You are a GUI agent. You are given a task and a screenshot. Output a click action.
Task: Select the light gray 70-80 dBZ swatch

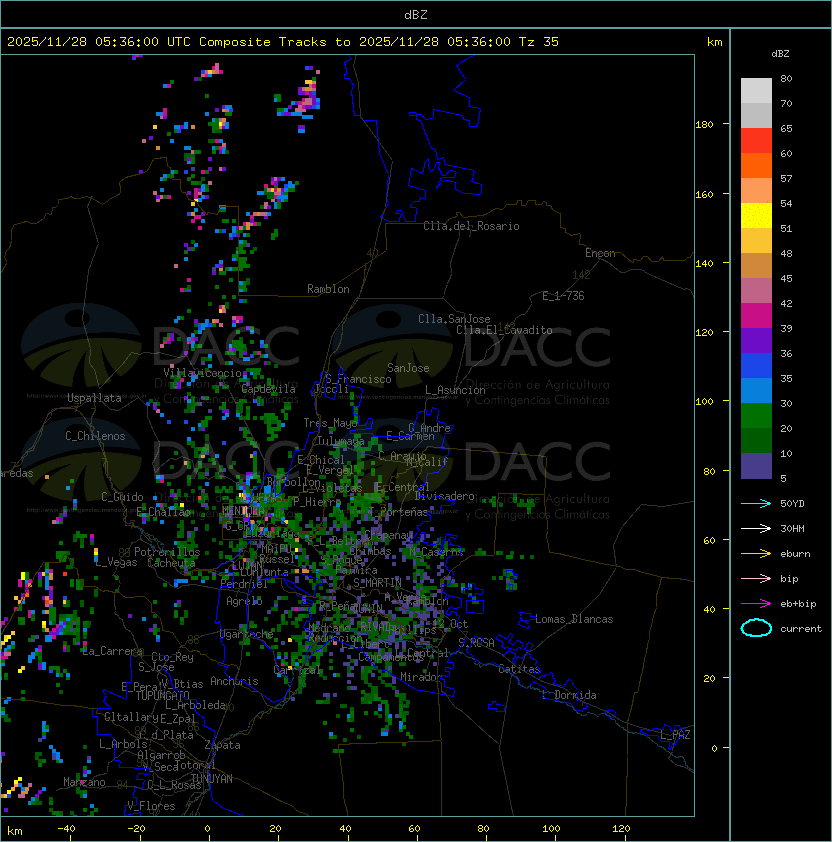click(756, 91)
